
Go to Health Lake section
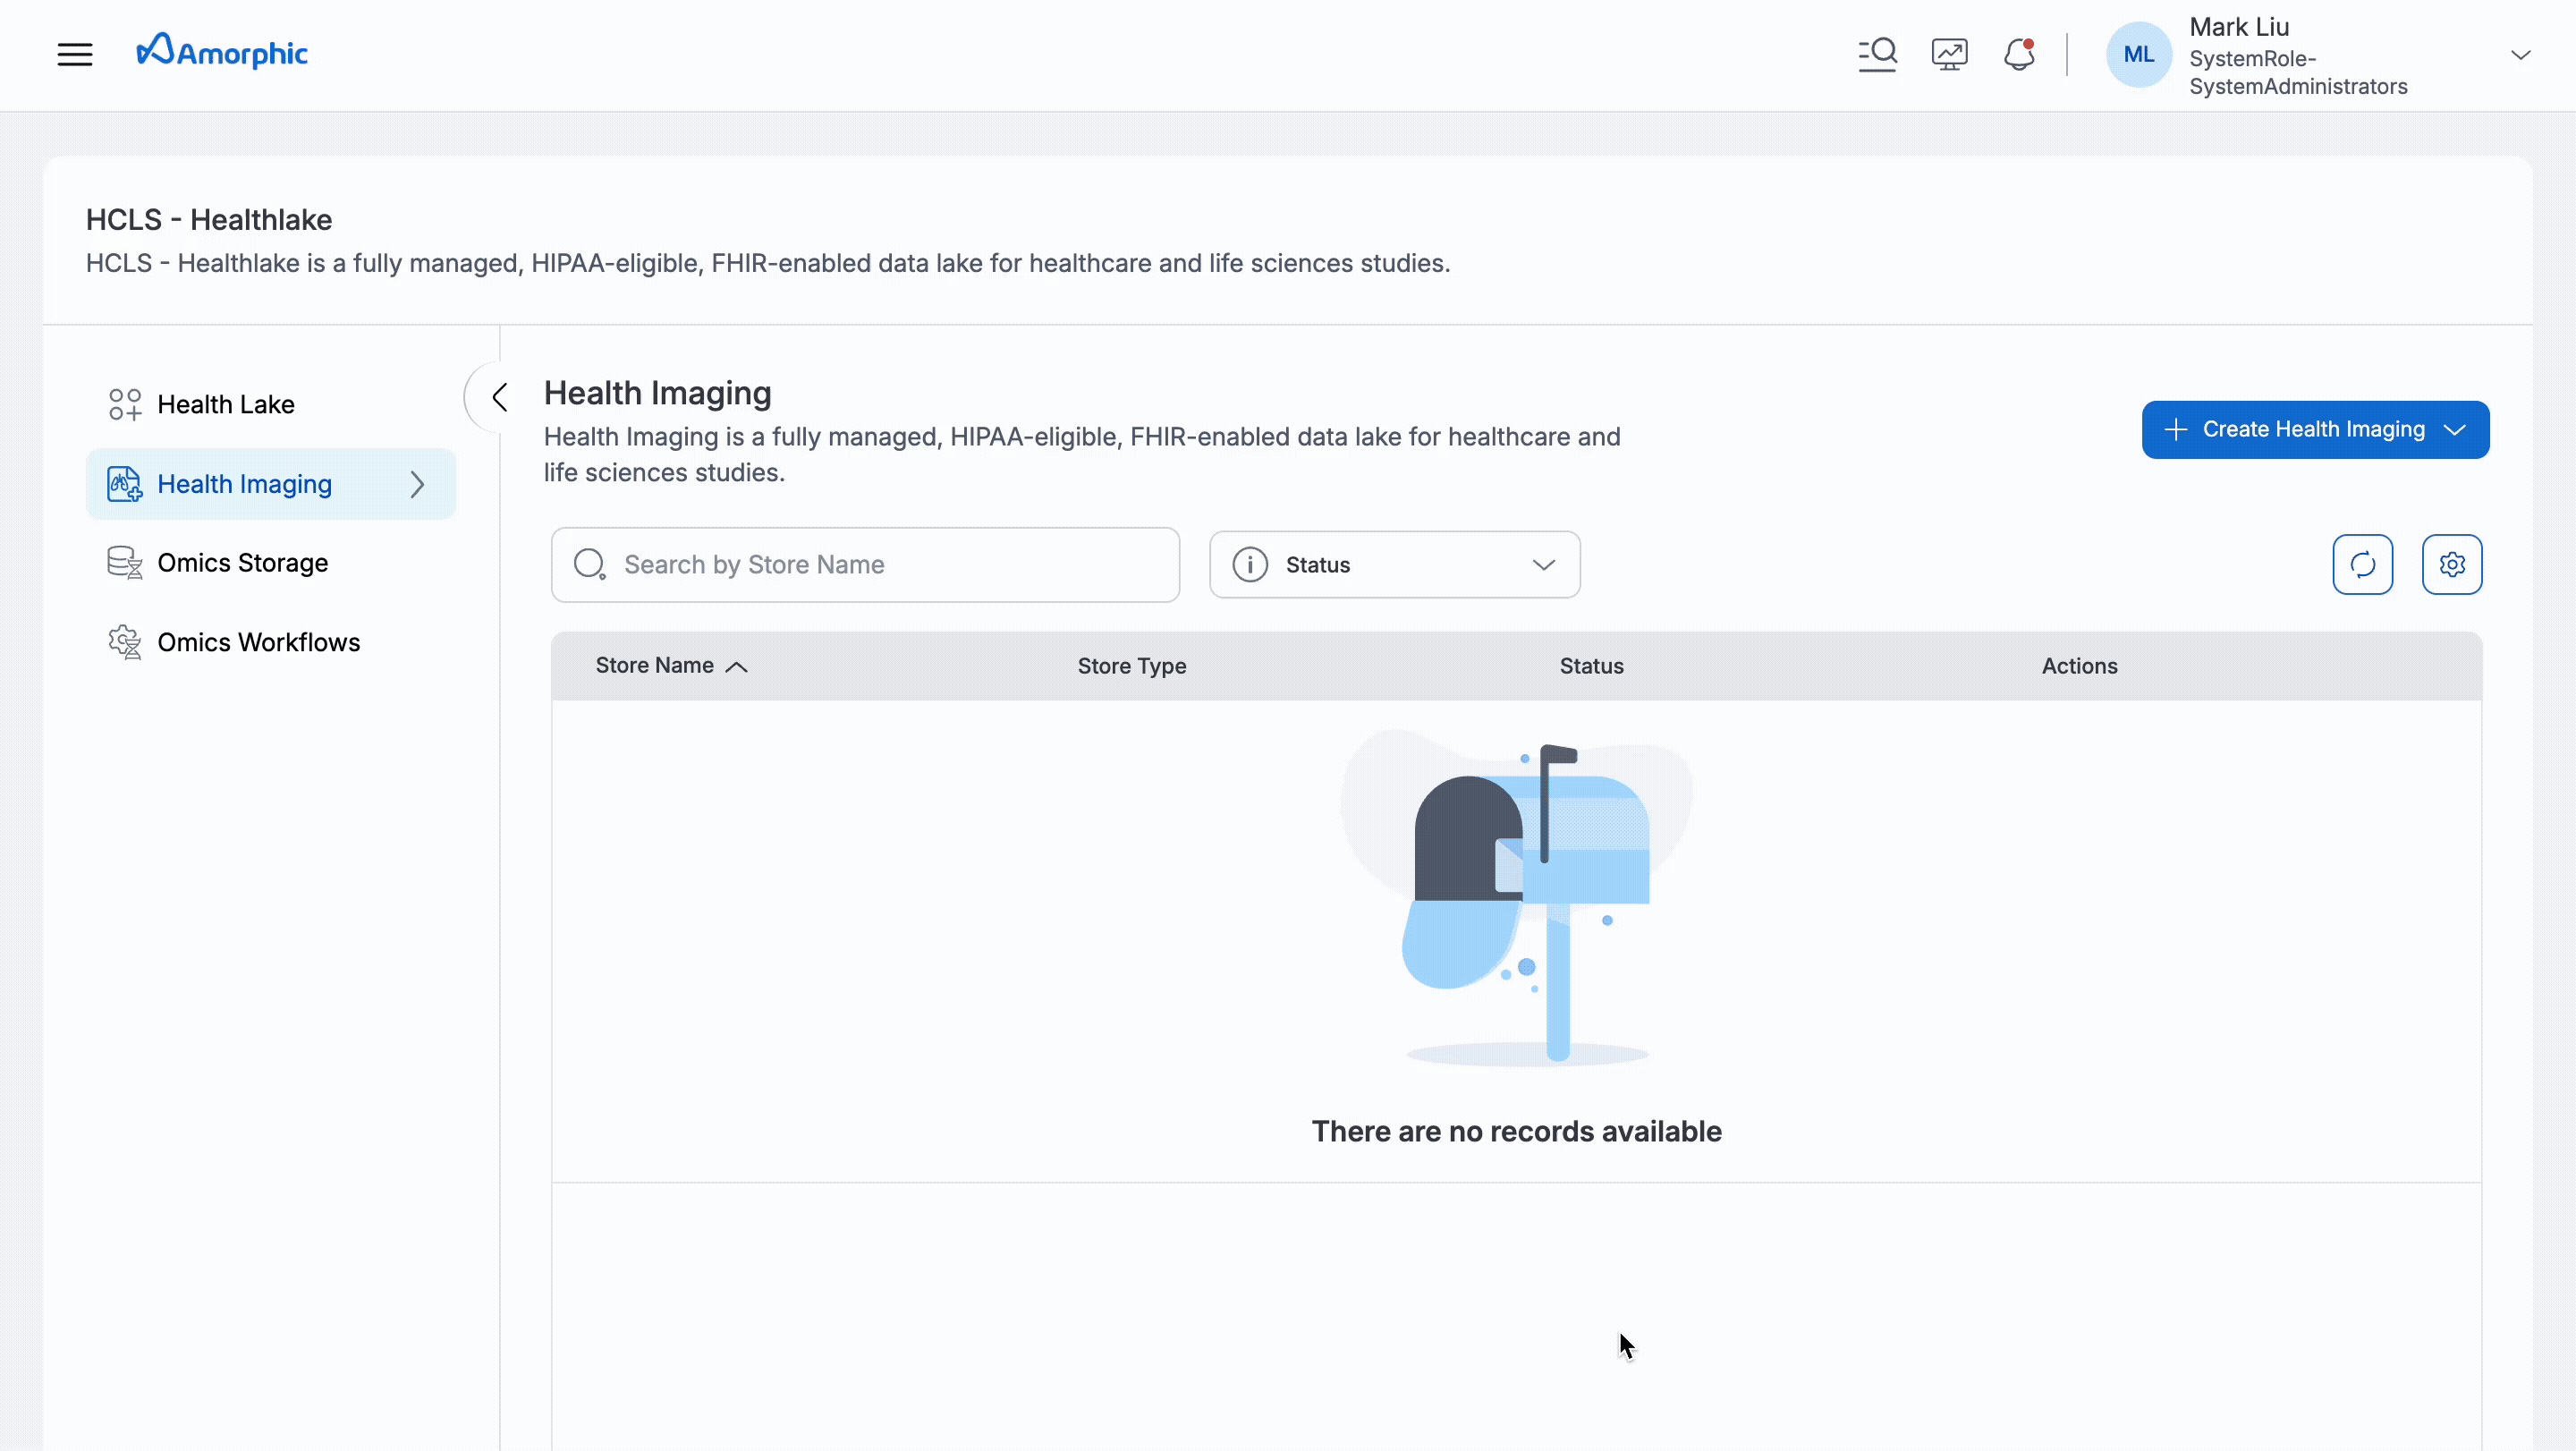point(226,405)
